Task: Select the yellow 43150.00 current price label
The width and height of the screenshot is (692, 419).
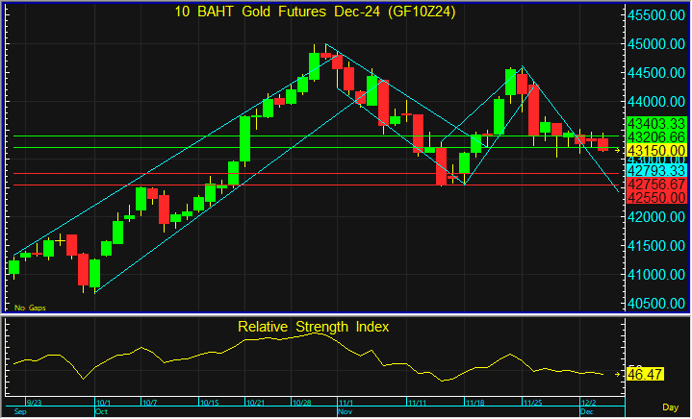Action: click(656, 150)
